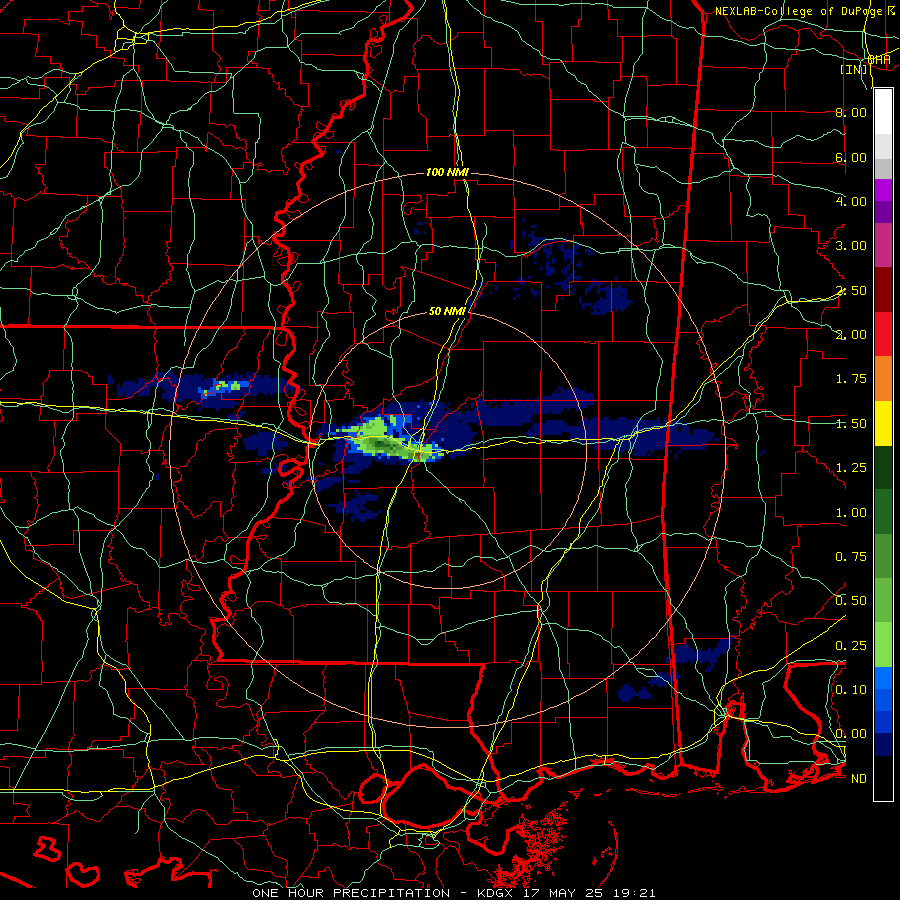Click the 8.00 legend value

coord(851,112)
